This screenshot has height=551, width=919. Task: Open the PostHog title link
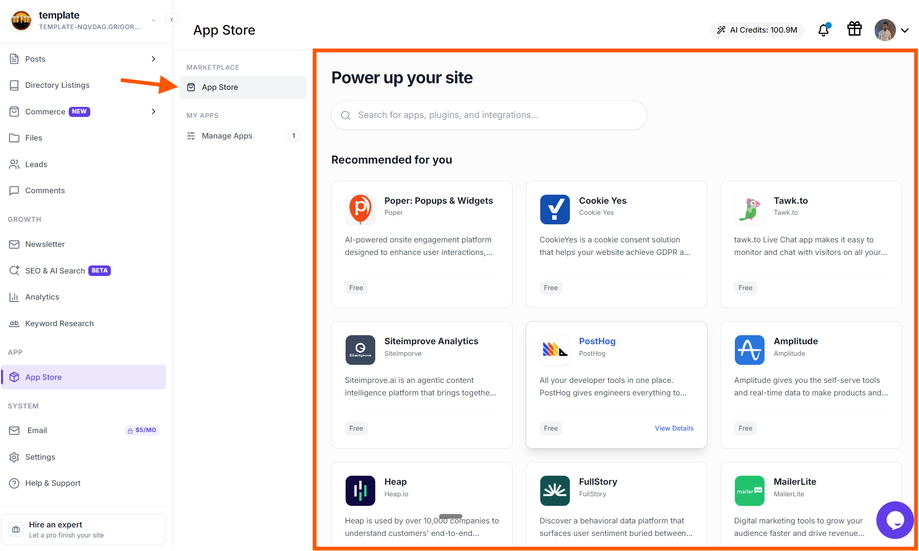597,341
